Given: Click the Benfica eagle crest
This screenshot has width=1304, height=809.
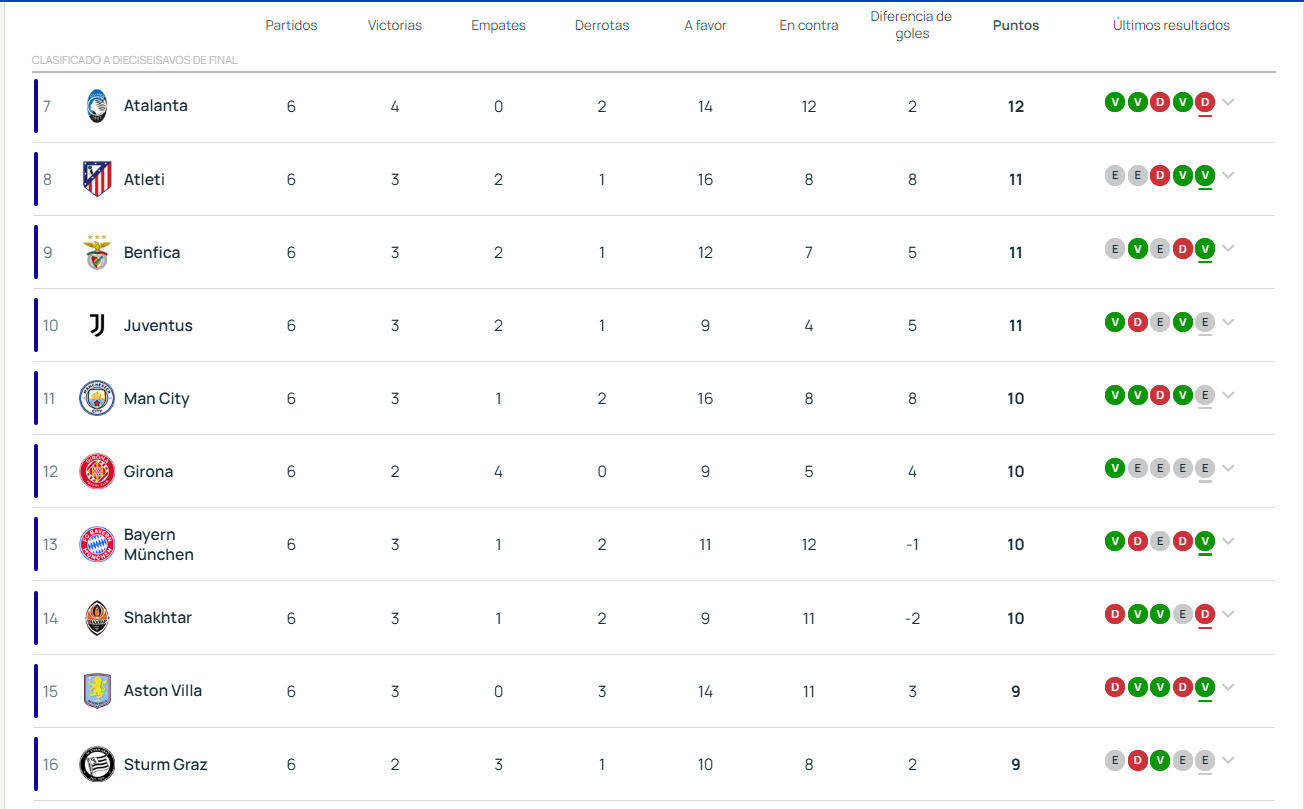Looking at the screenshot, I should point(97,253).
